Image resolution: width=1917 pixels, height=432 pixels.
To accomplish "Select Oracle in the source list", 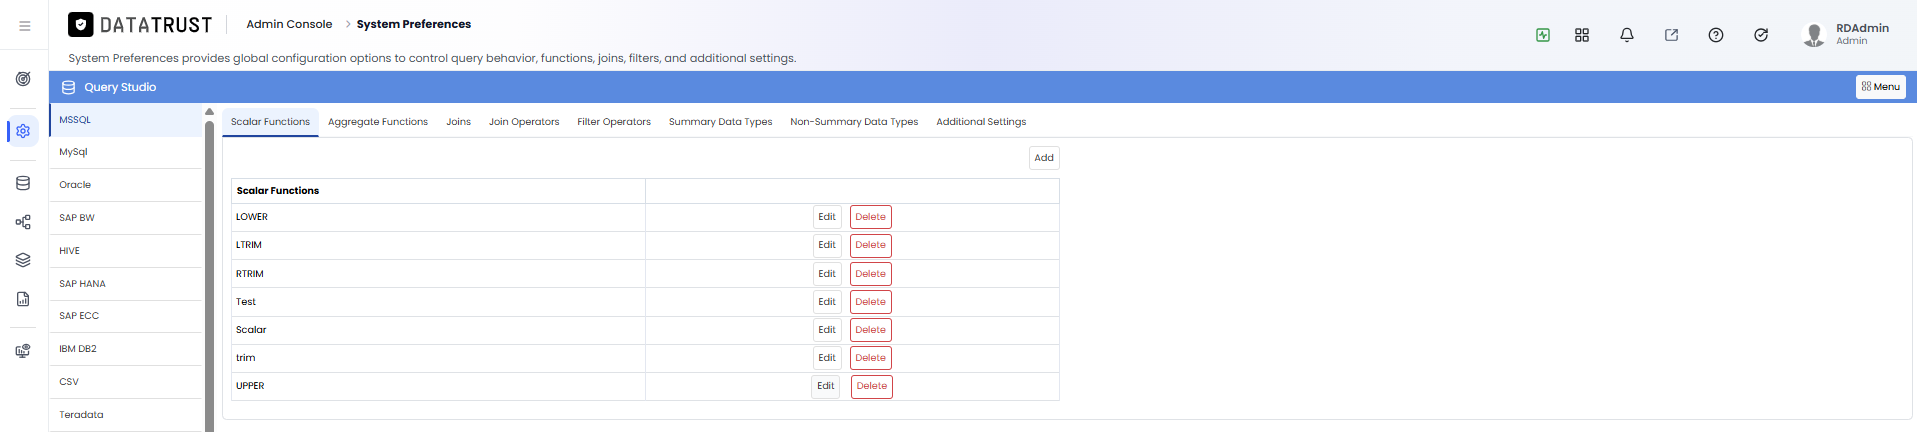I will pos(126,185).
